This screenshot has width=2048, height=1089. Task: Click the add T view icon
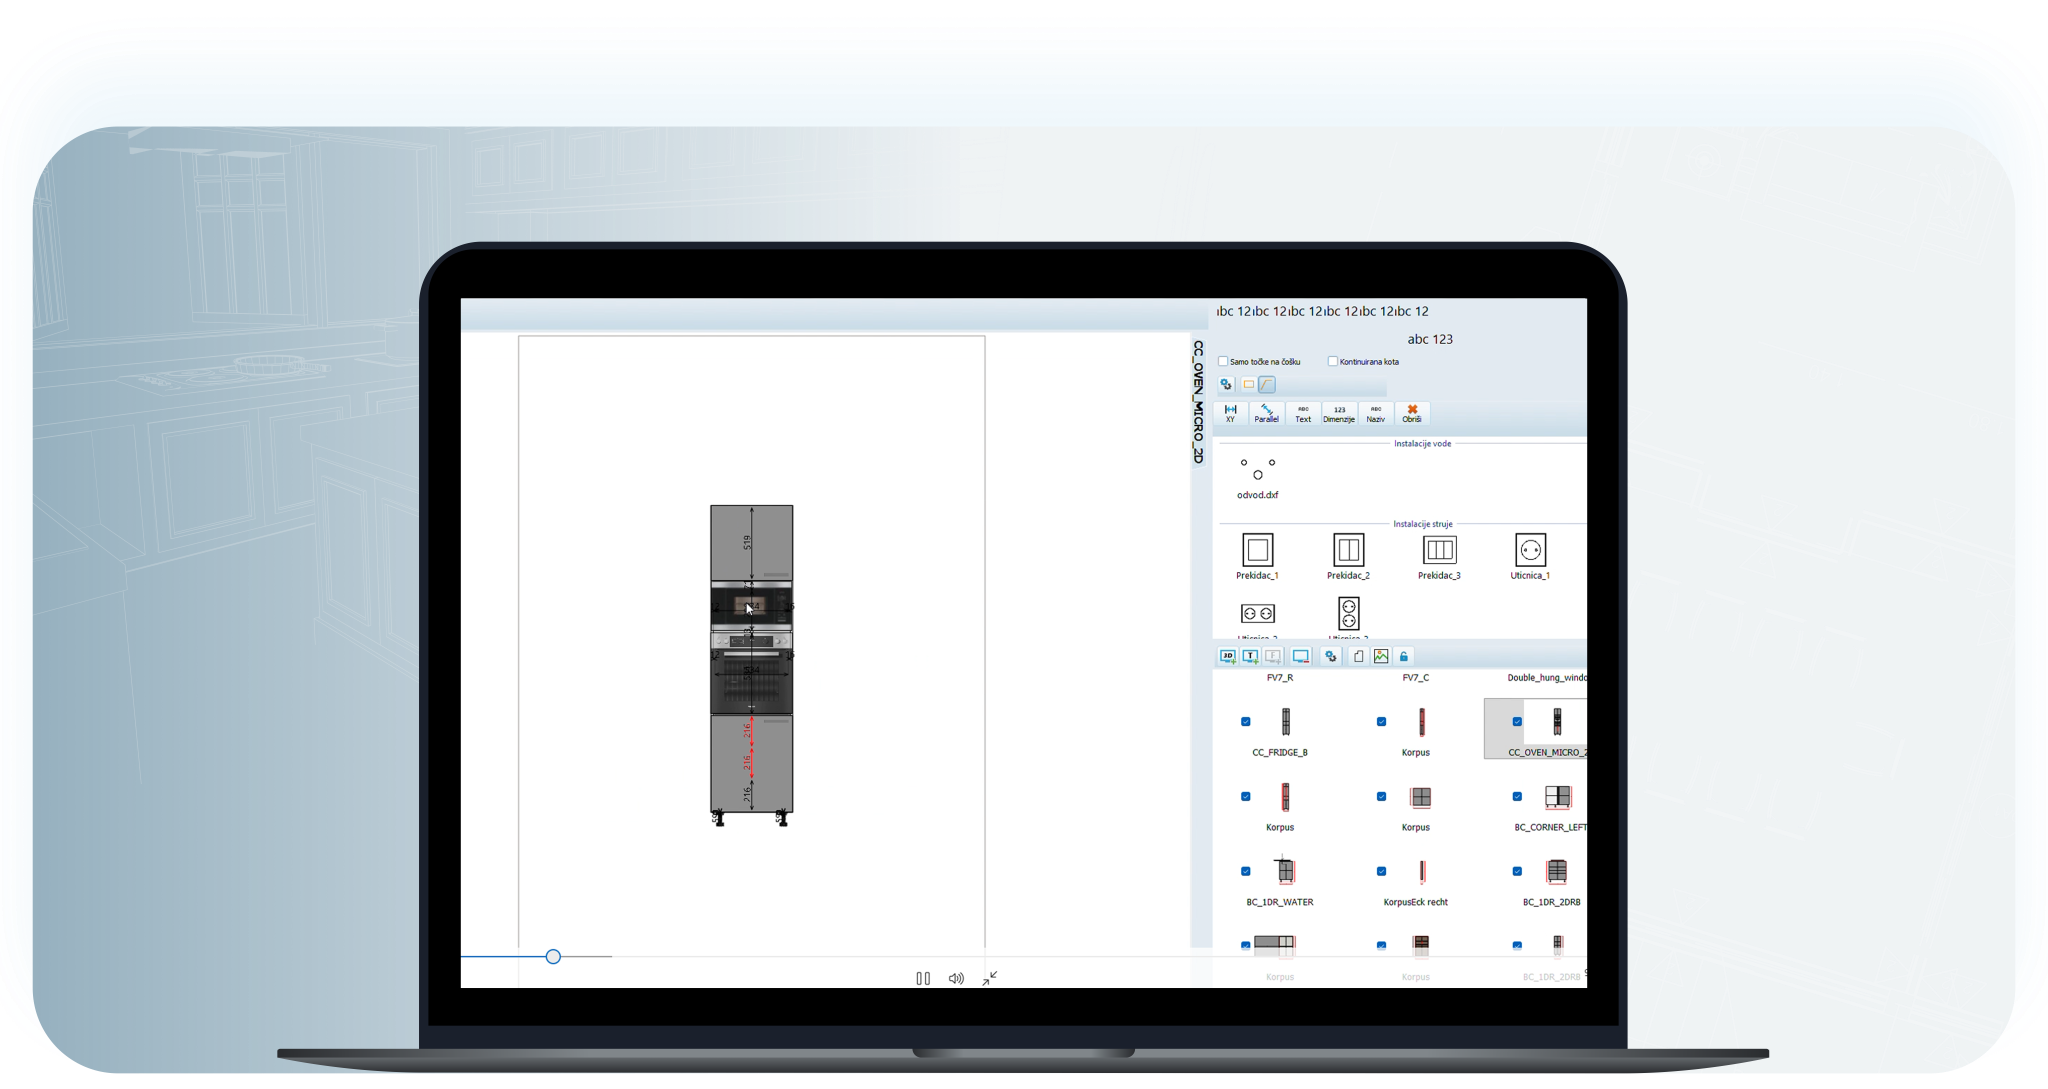1250,657
